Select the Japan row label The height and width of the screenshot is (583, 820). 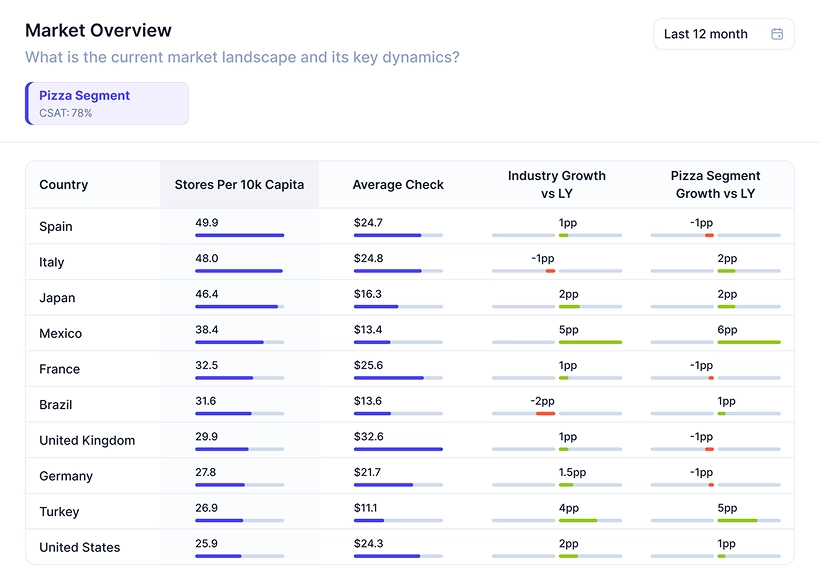tap(57, 298)
